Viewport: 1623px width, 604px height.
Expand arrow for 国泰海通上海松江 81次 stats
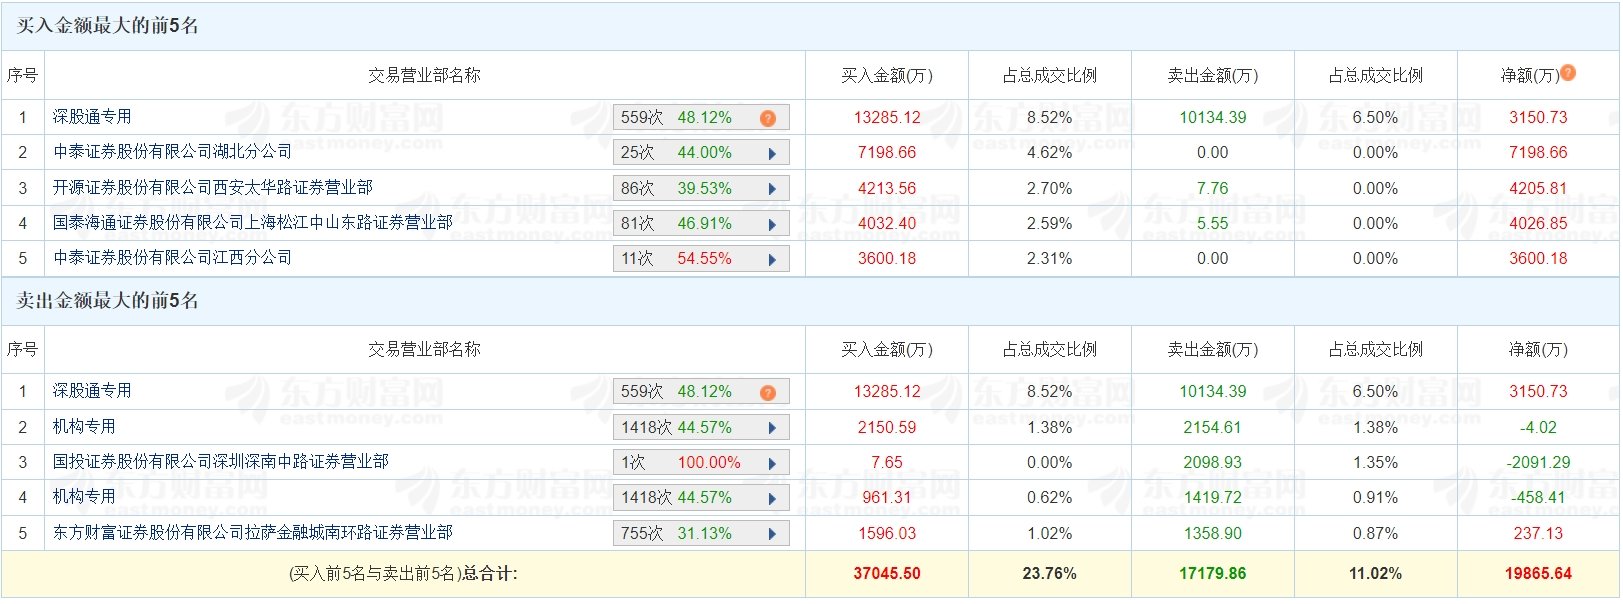coord(772,224)
